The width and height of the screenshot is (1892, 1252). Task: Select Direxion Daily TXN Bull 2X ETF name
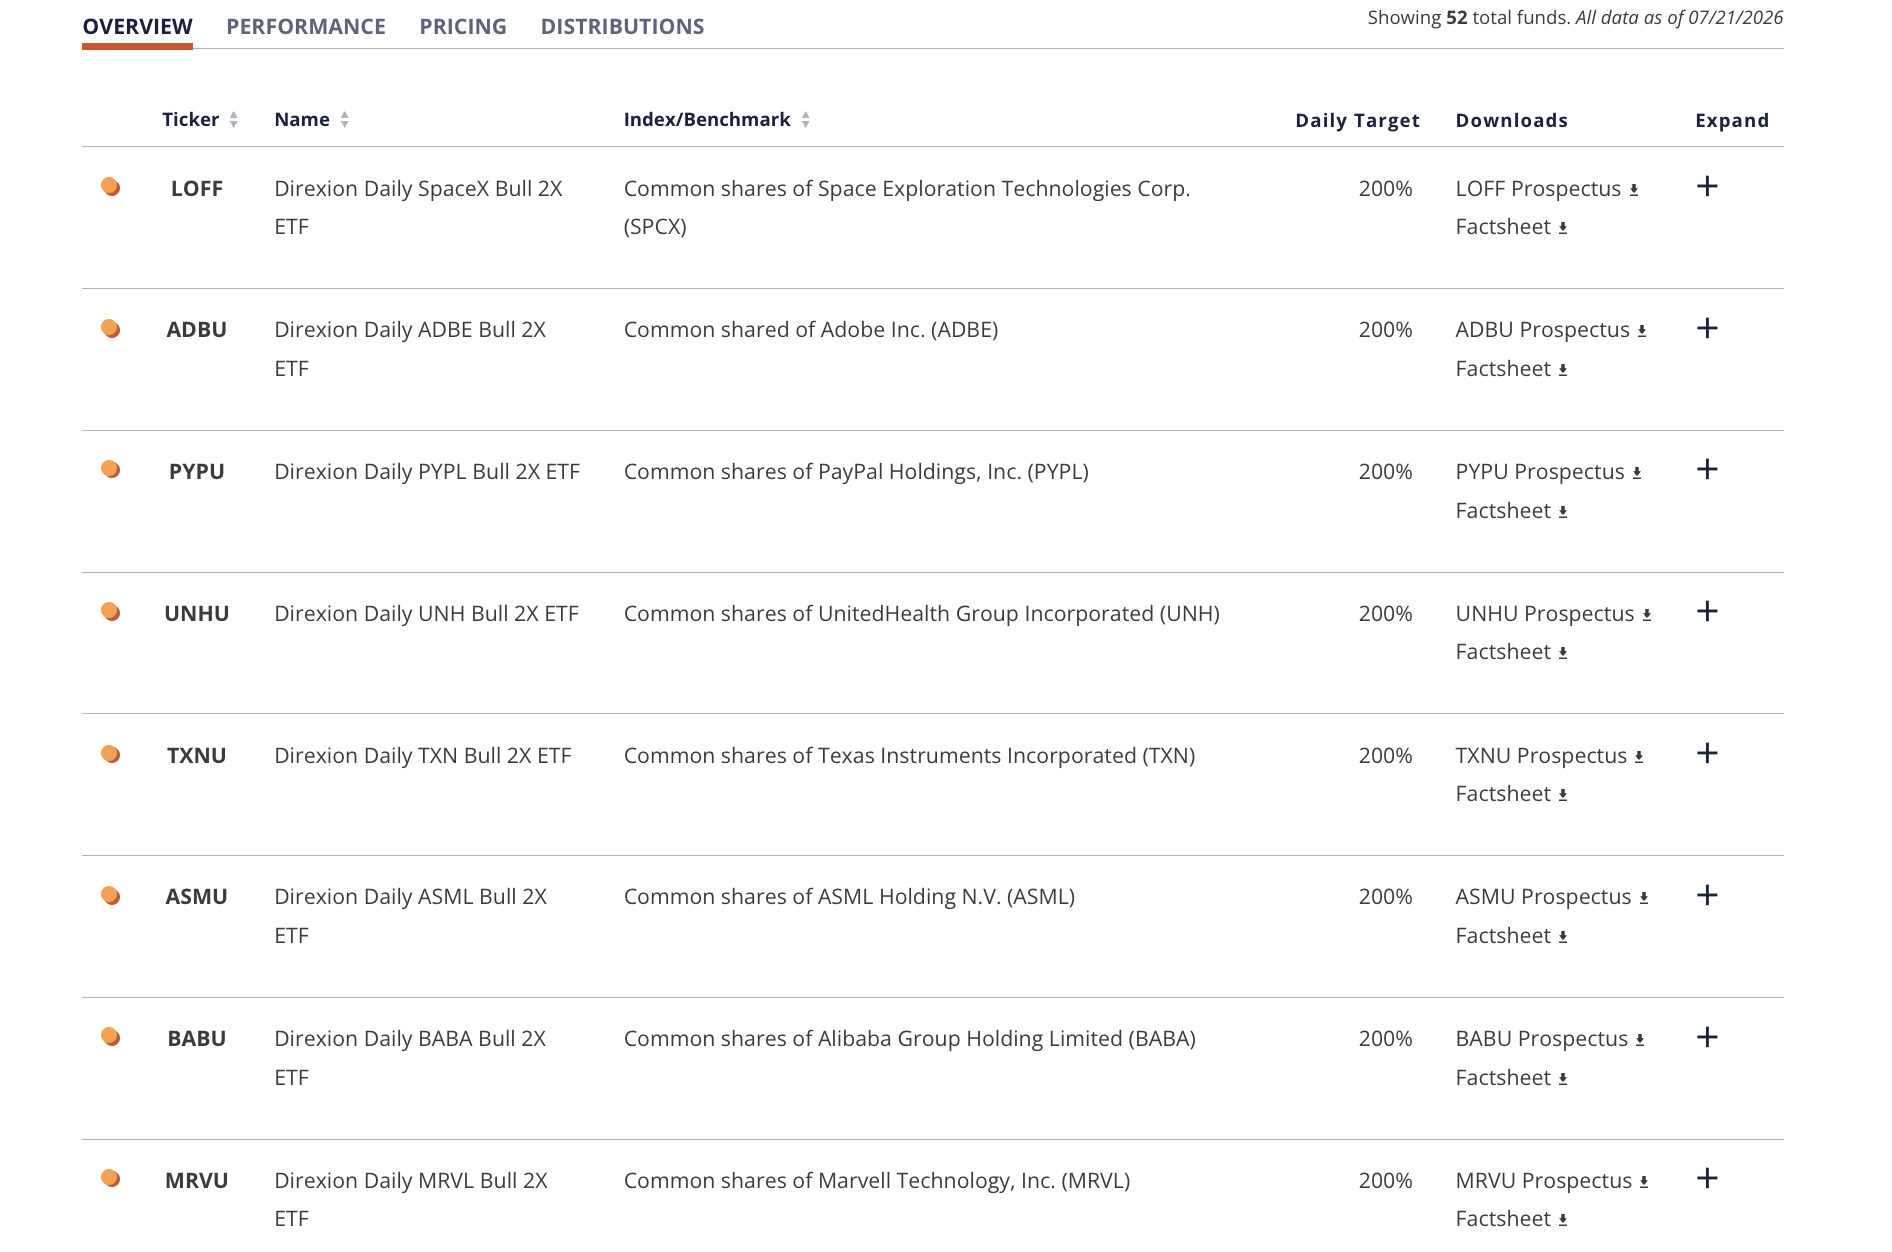click(x=423, y=756)
